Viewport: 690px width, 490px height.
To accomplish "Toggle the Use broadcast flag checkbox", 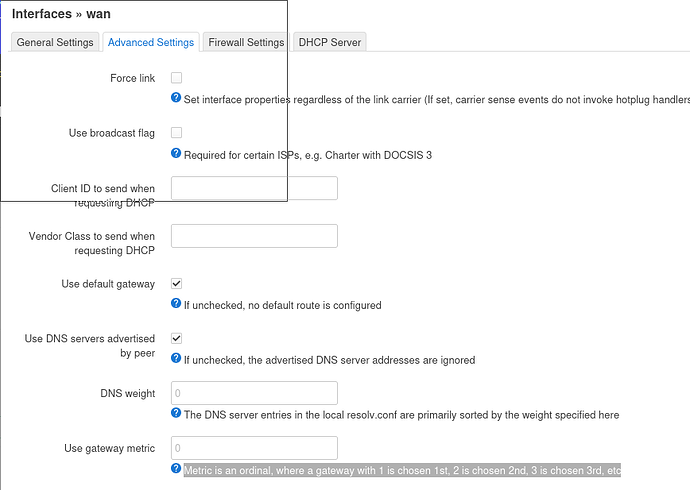I will point(176,132).
